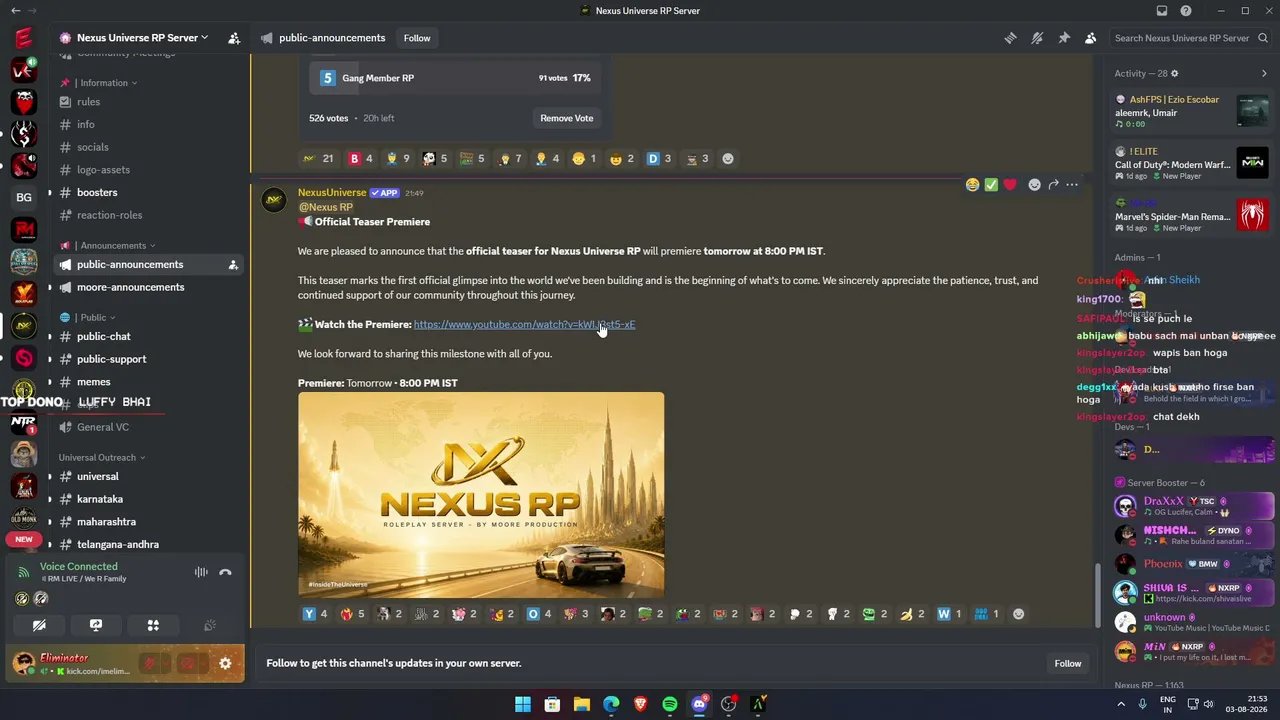The image size is (1280, 720).
Task: Open the Inbox icon in title bar
Action: pos(1162,11)
